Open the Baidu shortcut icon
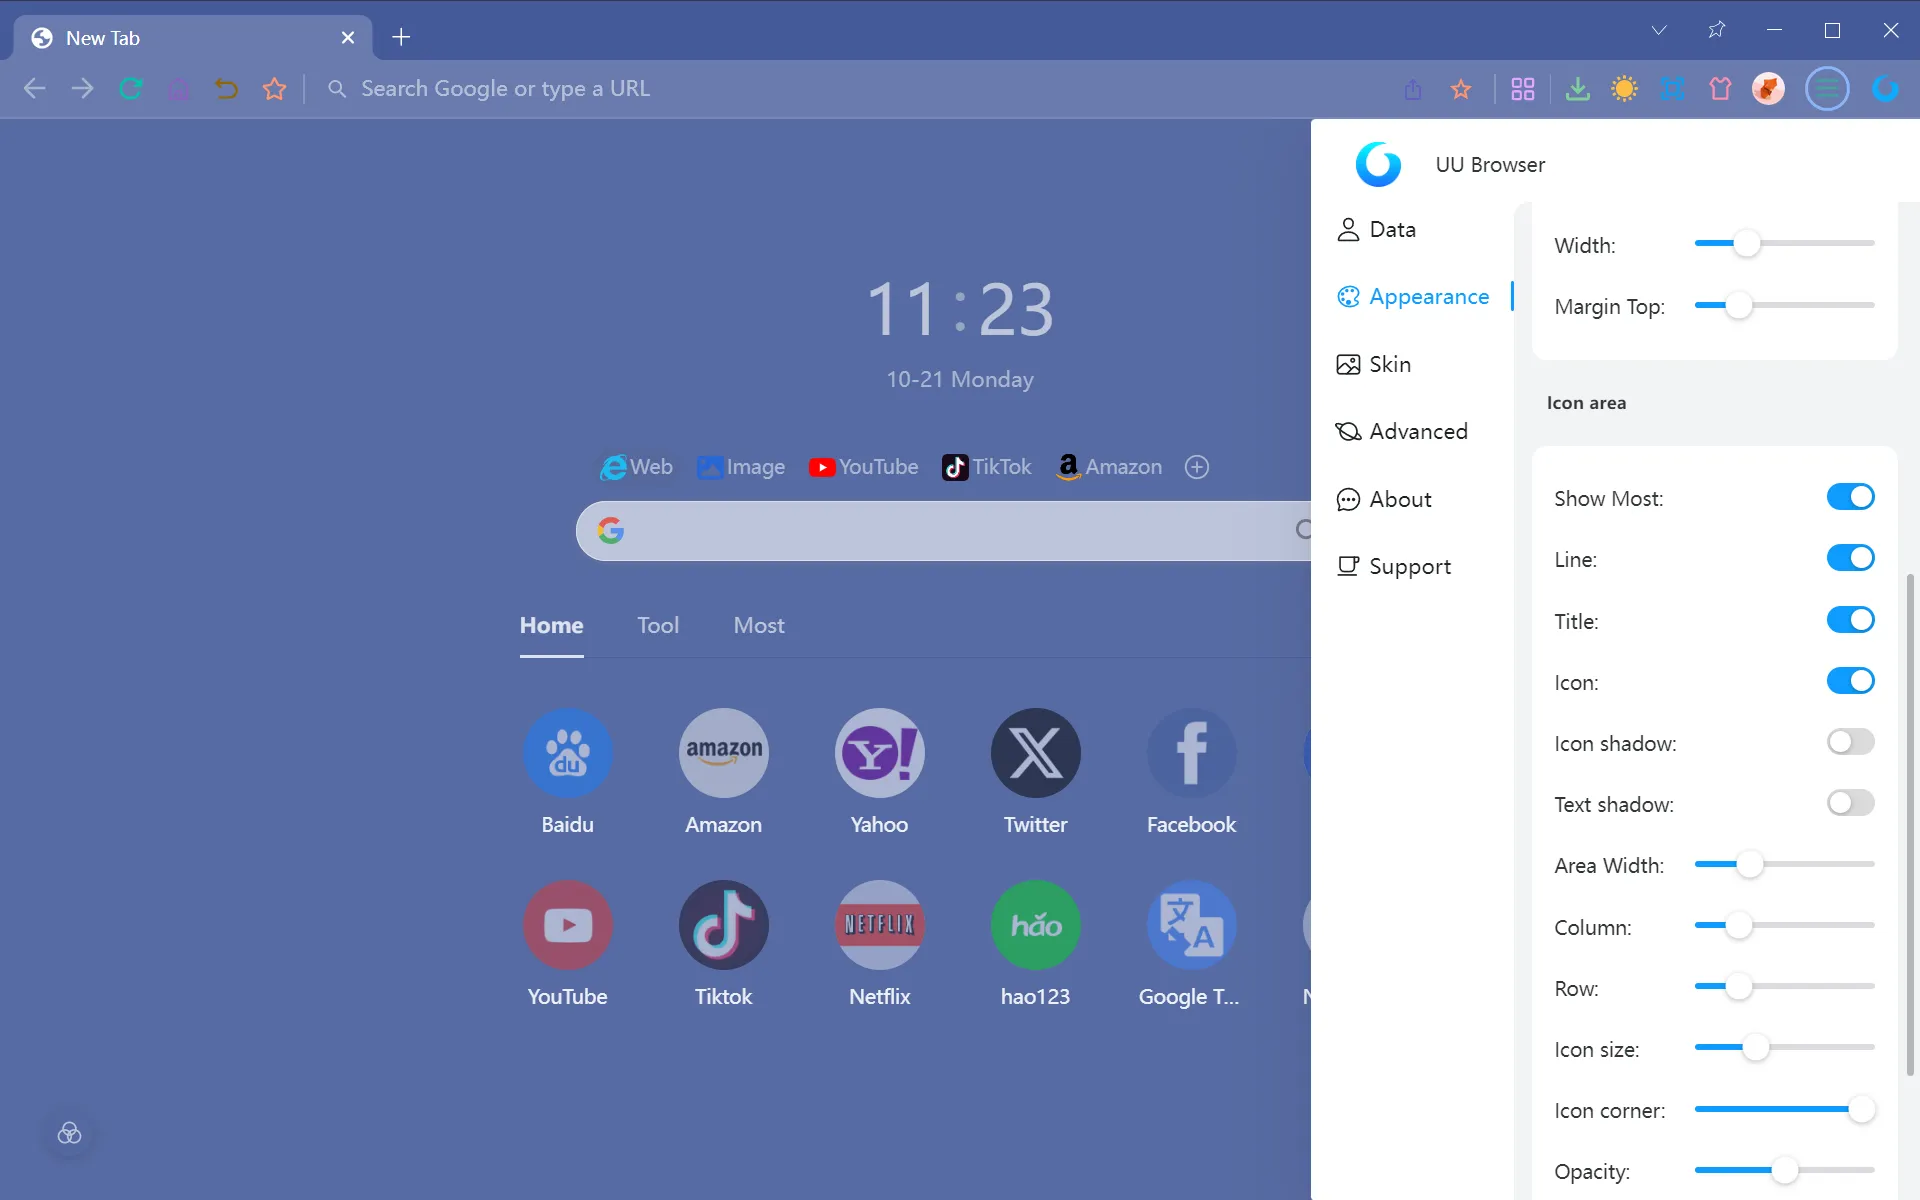Screen dimensions: 1920x1200 [x=568, y=752]
